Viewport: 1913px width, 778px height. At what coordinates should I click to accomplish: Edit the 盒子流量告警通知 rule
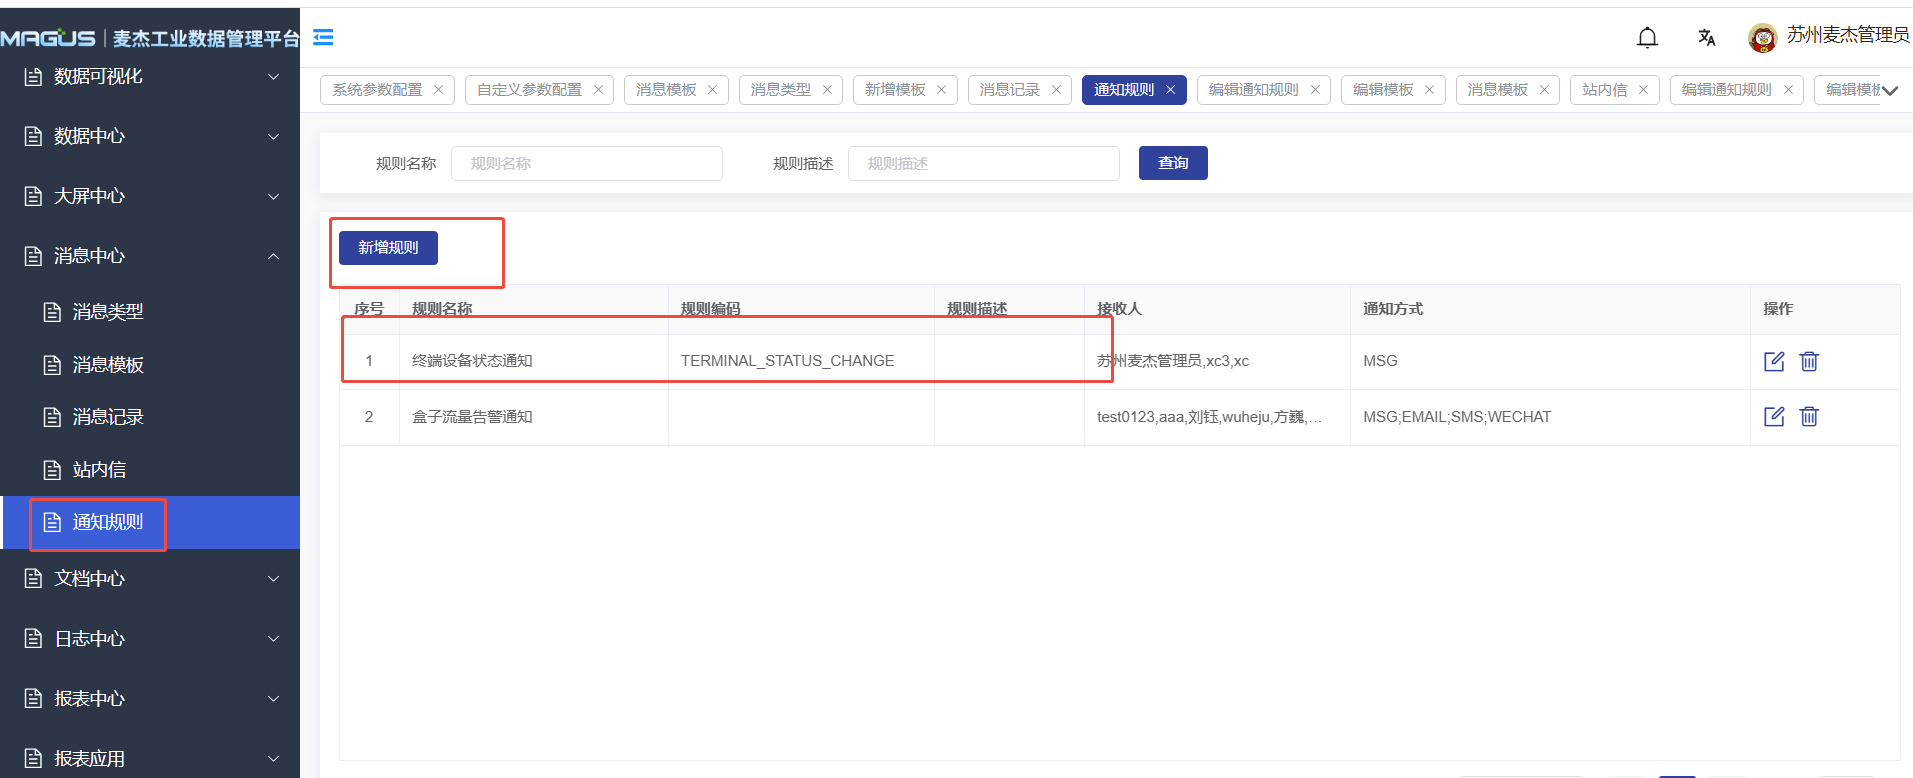pyautogui.click(x=1774, y=417)
